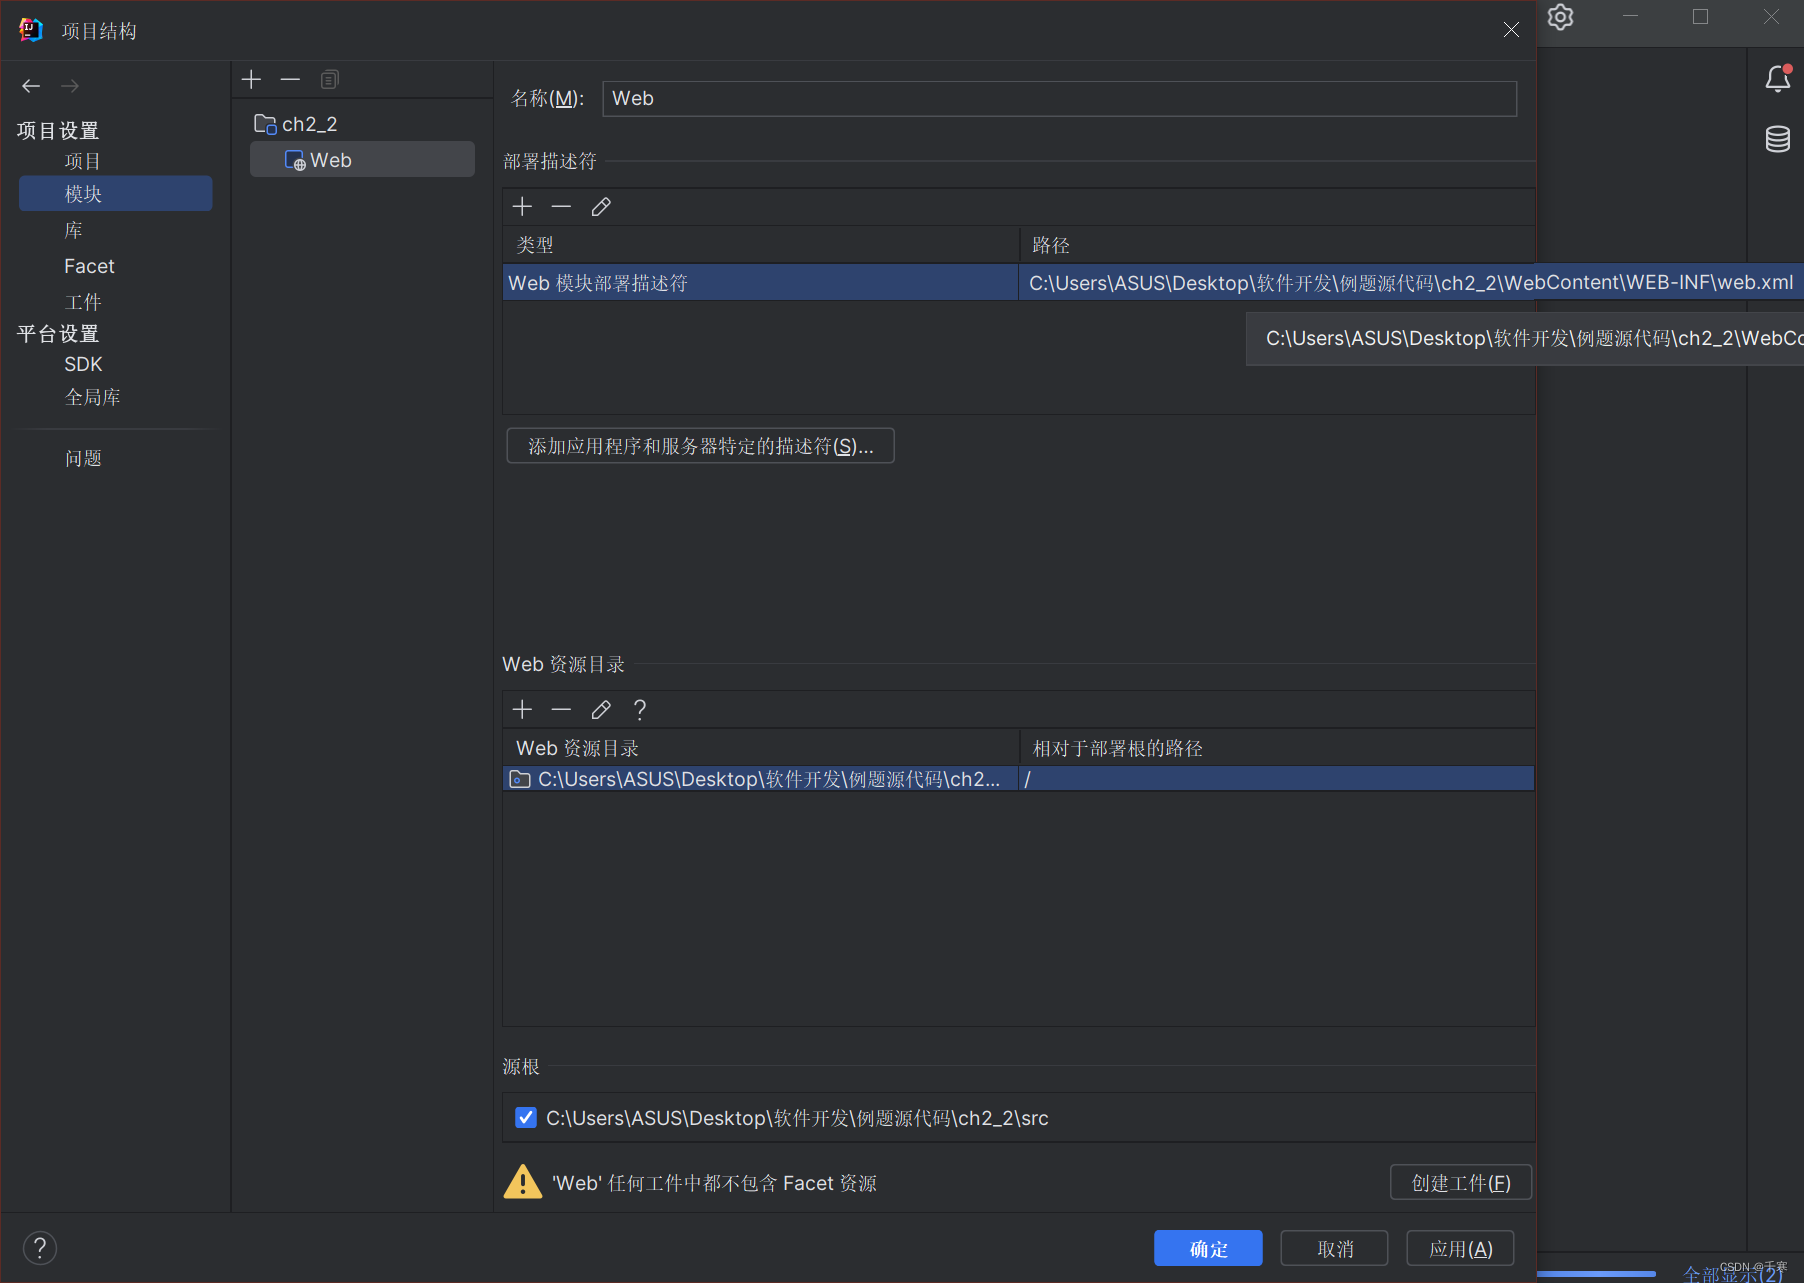Click the 应用(A) button

coord(1460,1248)
